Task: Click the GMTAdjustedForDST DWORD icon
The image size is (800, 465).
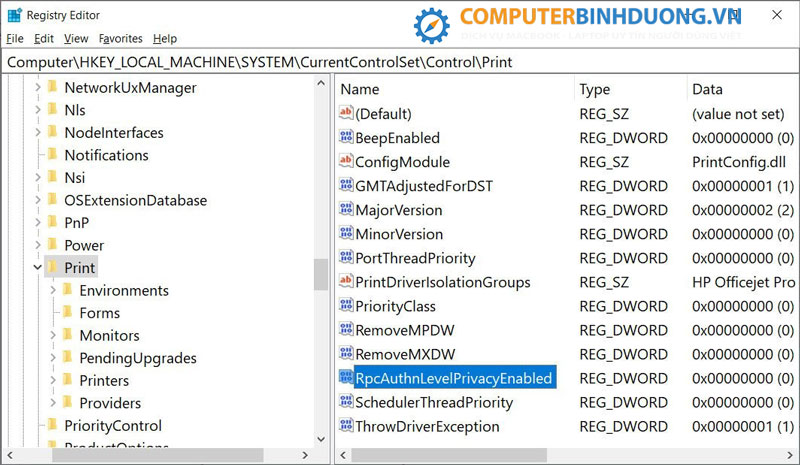Action: [346, 185]
